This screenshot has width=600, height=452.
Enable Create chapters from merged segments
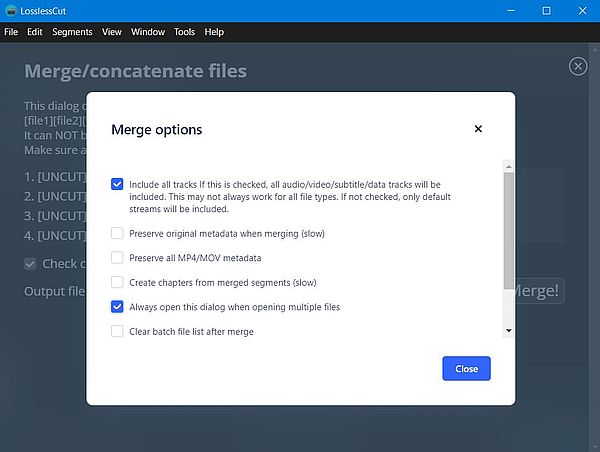[117, 282]
